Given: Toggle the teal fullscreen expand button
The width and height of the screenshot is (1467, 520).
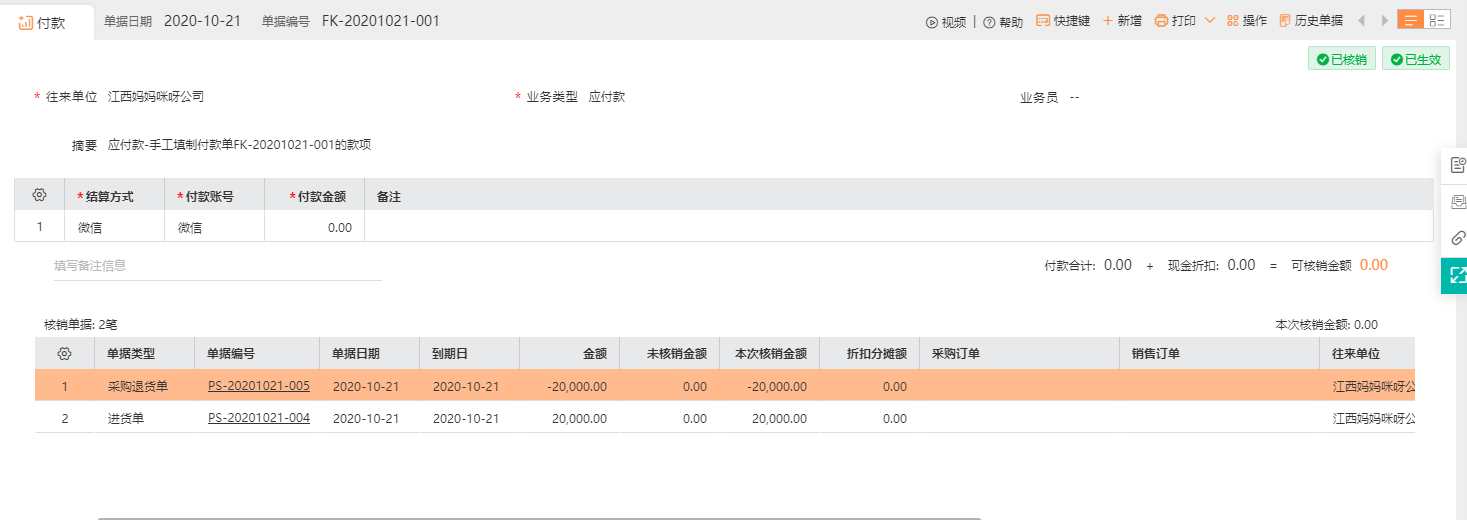Looking at the screenshot, I should click(1456, 274).
